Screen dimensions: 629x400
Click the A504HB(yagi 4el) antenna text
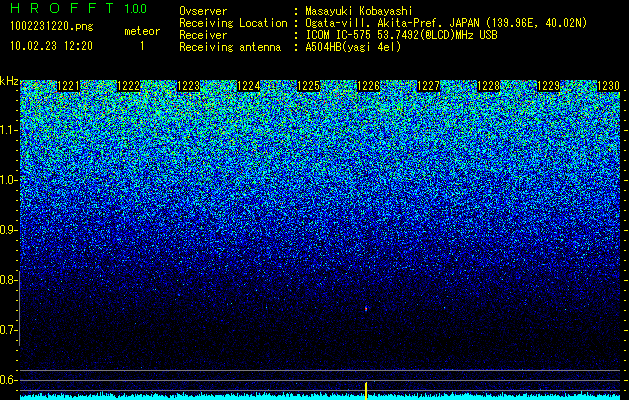pyautogui.click(x=353, y=47)
